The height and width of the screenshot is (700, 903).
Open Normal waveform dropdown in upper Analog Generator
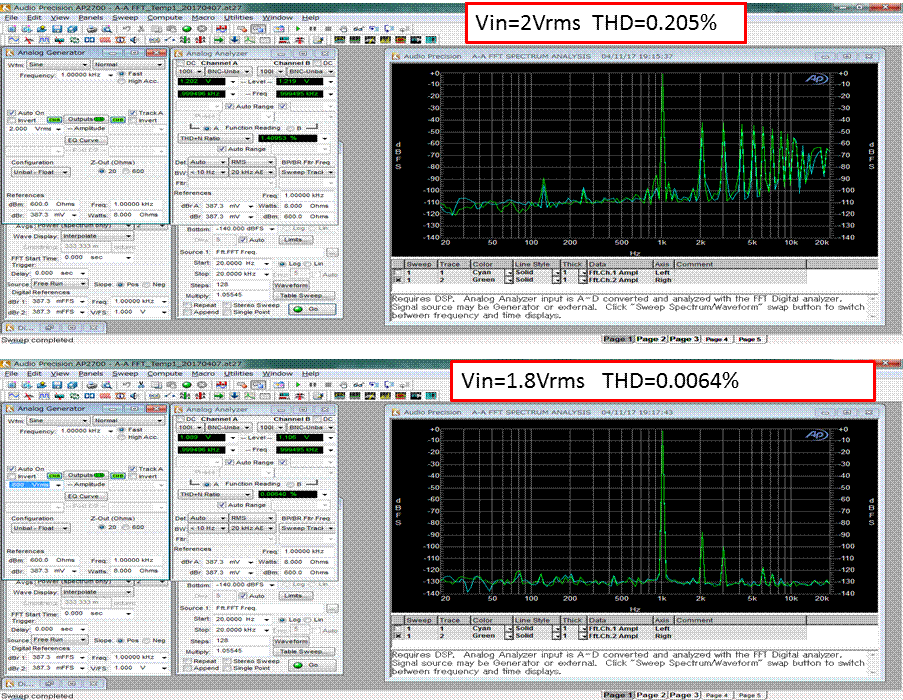[128, 64]
